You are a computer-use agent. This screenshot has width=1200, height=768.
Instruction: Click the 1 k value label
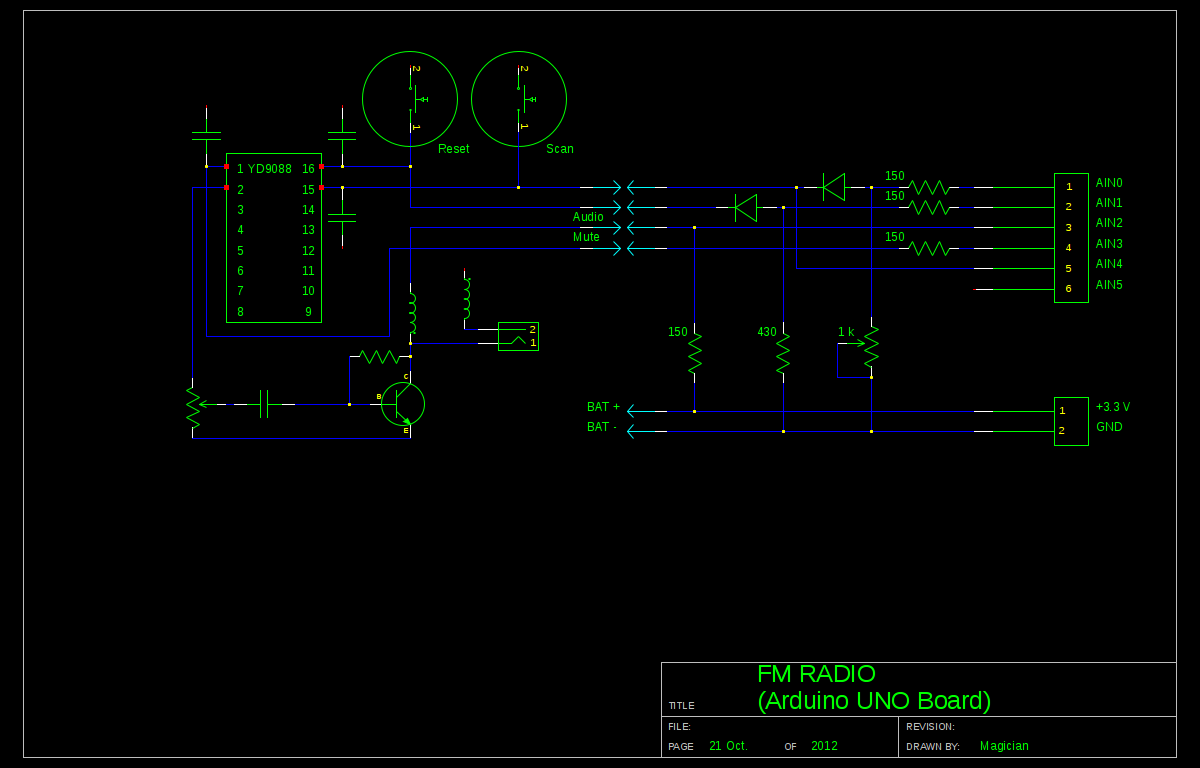846,332
